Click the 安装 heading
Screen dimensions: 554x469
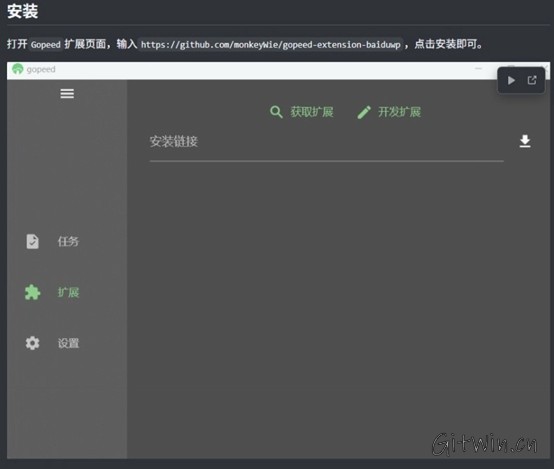tap(23, 11)
